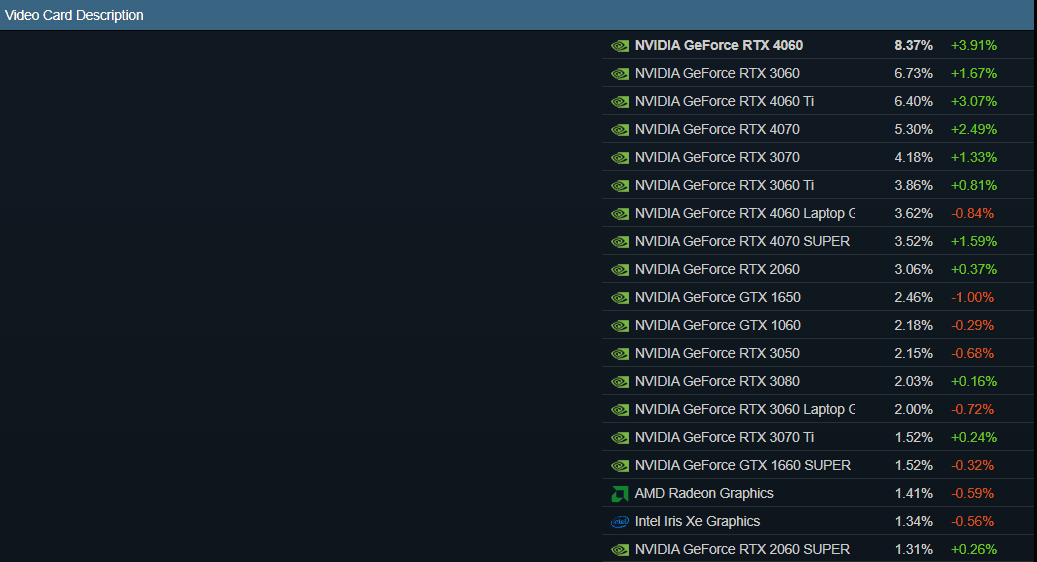Select the NVIDIA GeForce RTX 2060 name

717,269
